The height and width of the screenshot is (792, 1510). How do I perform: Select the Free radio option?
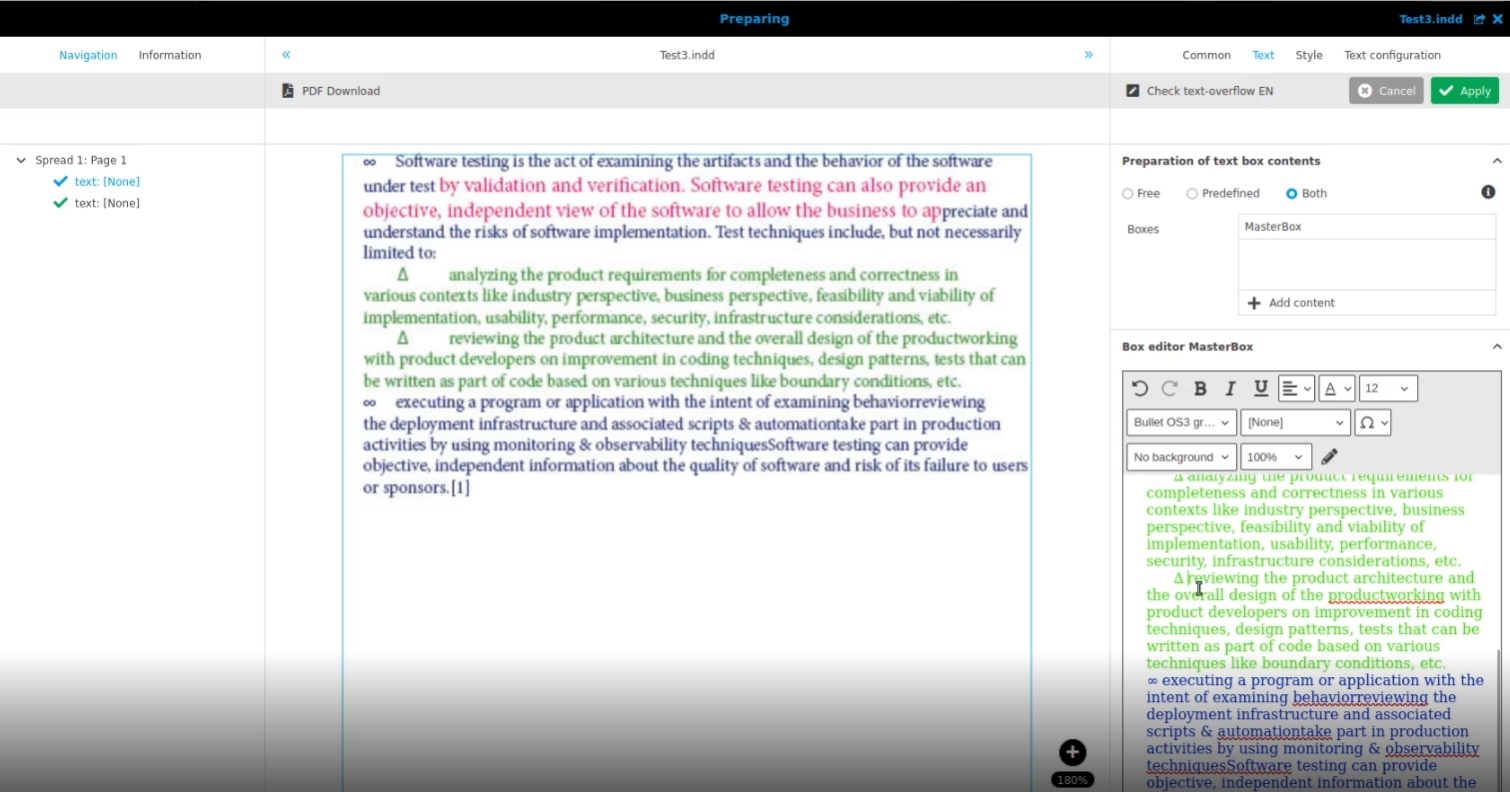tap(1128, 194)
